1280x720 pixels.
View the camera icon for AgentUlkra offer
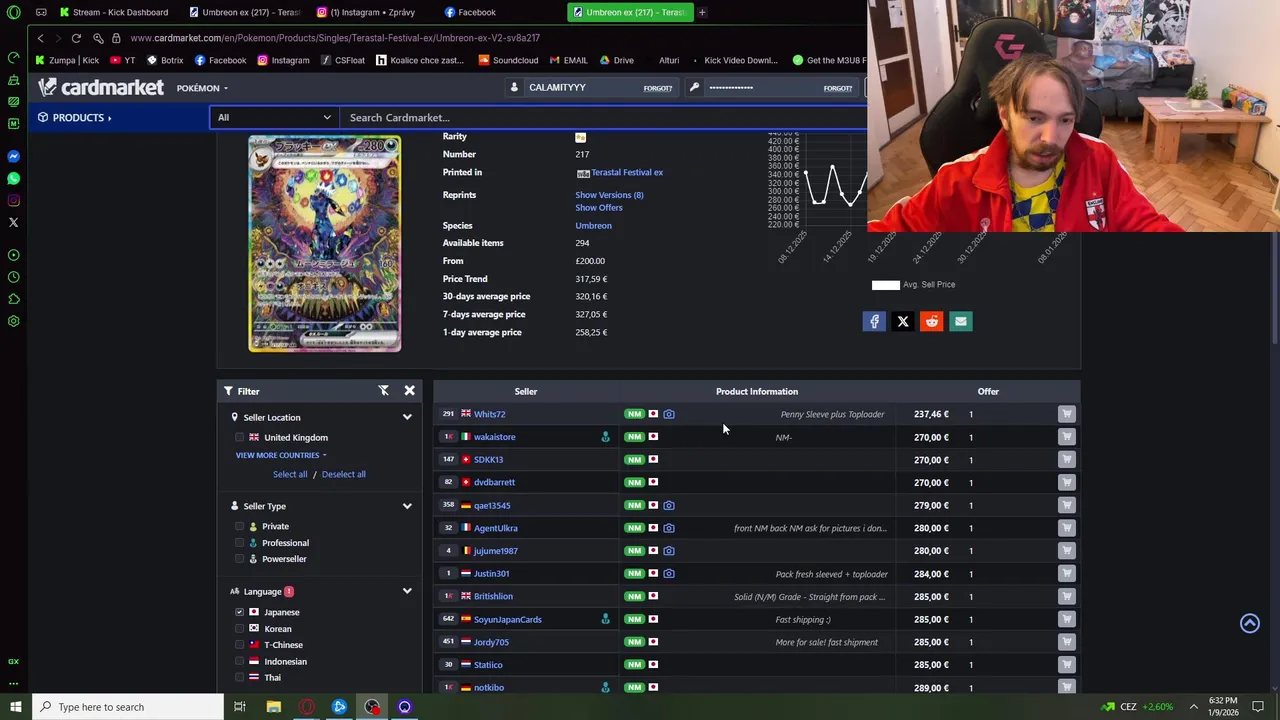click(x=669, y=528)
